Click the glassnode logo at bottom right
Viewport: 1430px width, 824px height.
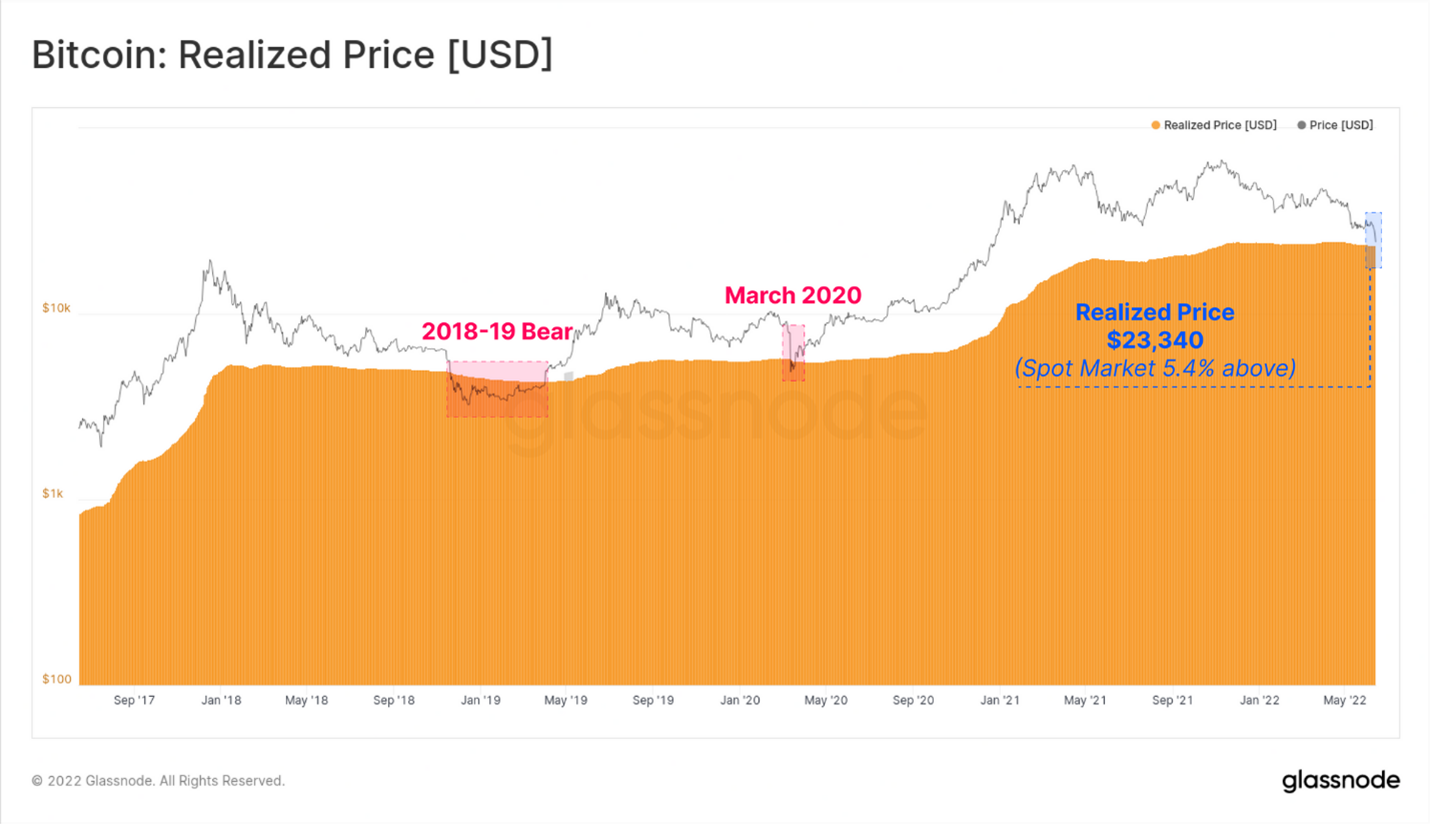point(1340,781)
